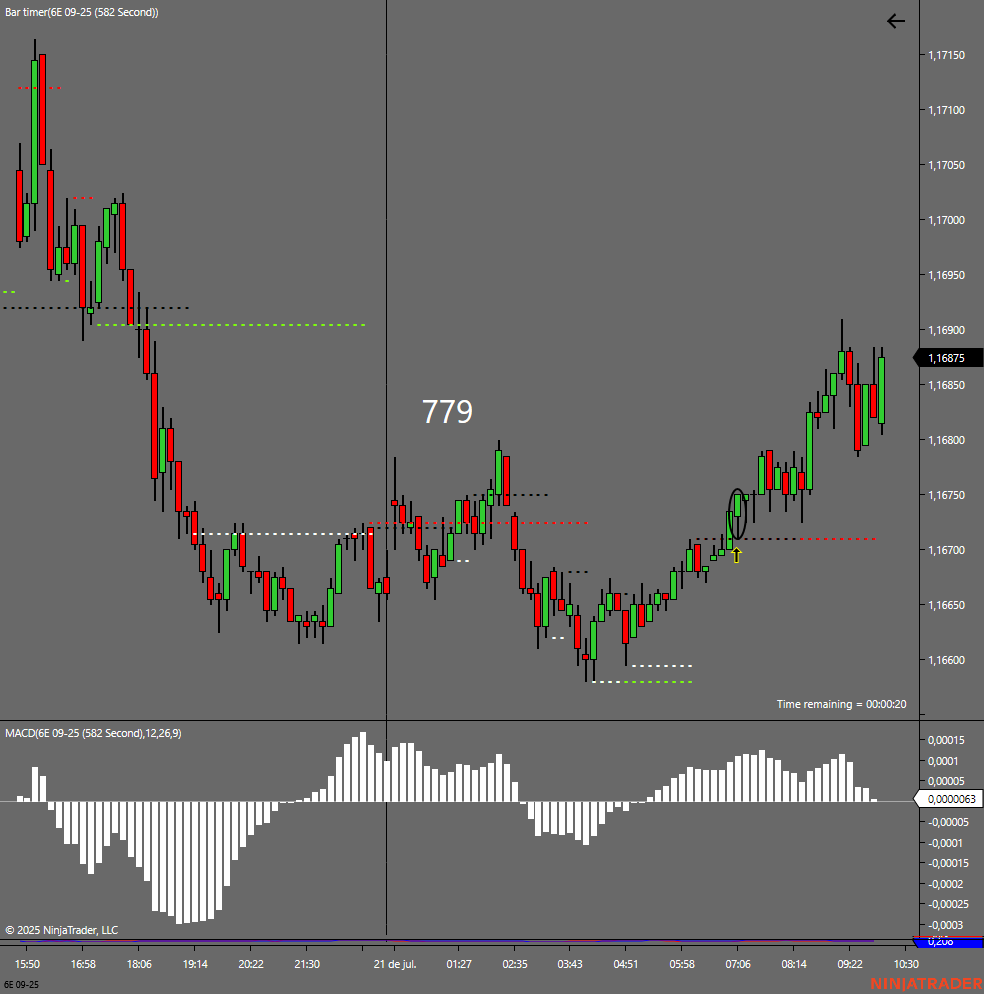
Task: Click the NinjaTrader logo text
Action: pos(926,984)
